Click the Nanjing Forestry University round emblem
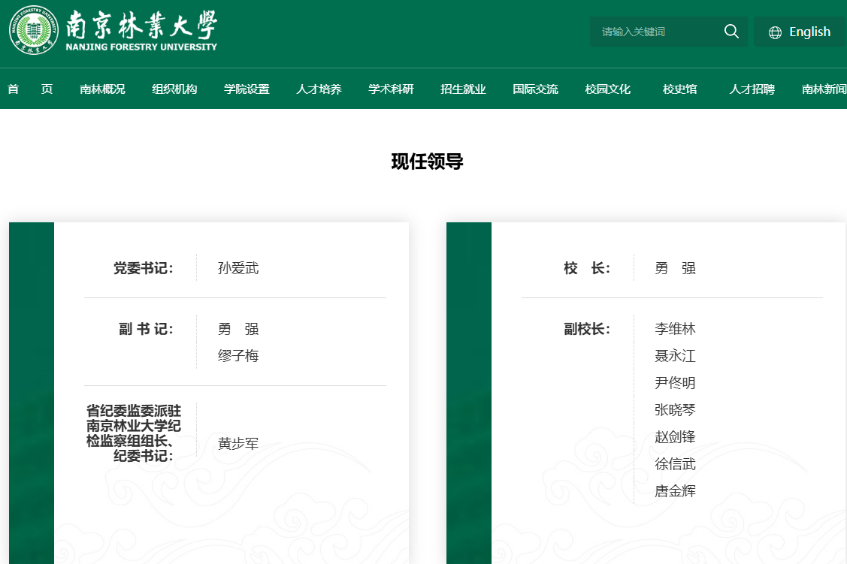Image resolution: width=847 pixels, height=564 pixels. point(33,30)
